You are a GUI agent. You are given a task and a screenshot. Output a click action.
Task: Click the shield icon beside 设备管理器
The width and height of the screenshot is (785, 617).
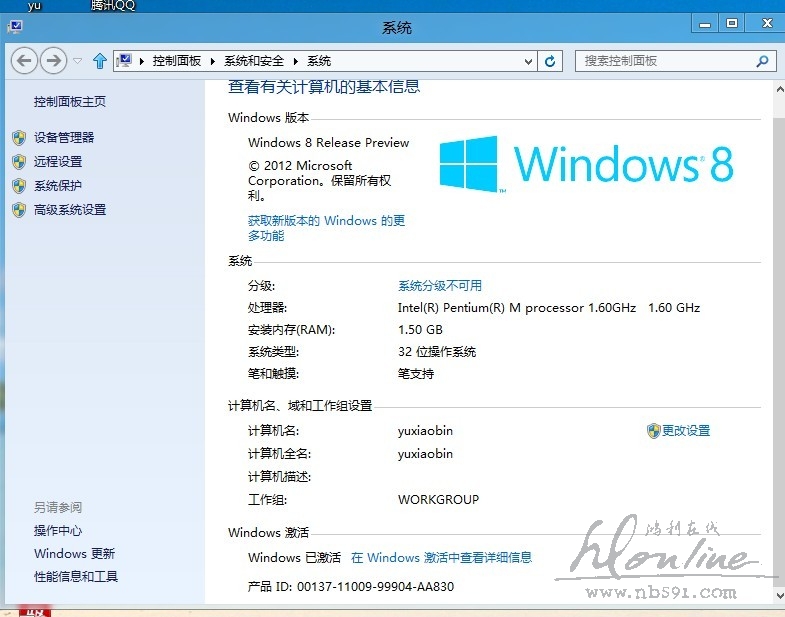point(19,138)
